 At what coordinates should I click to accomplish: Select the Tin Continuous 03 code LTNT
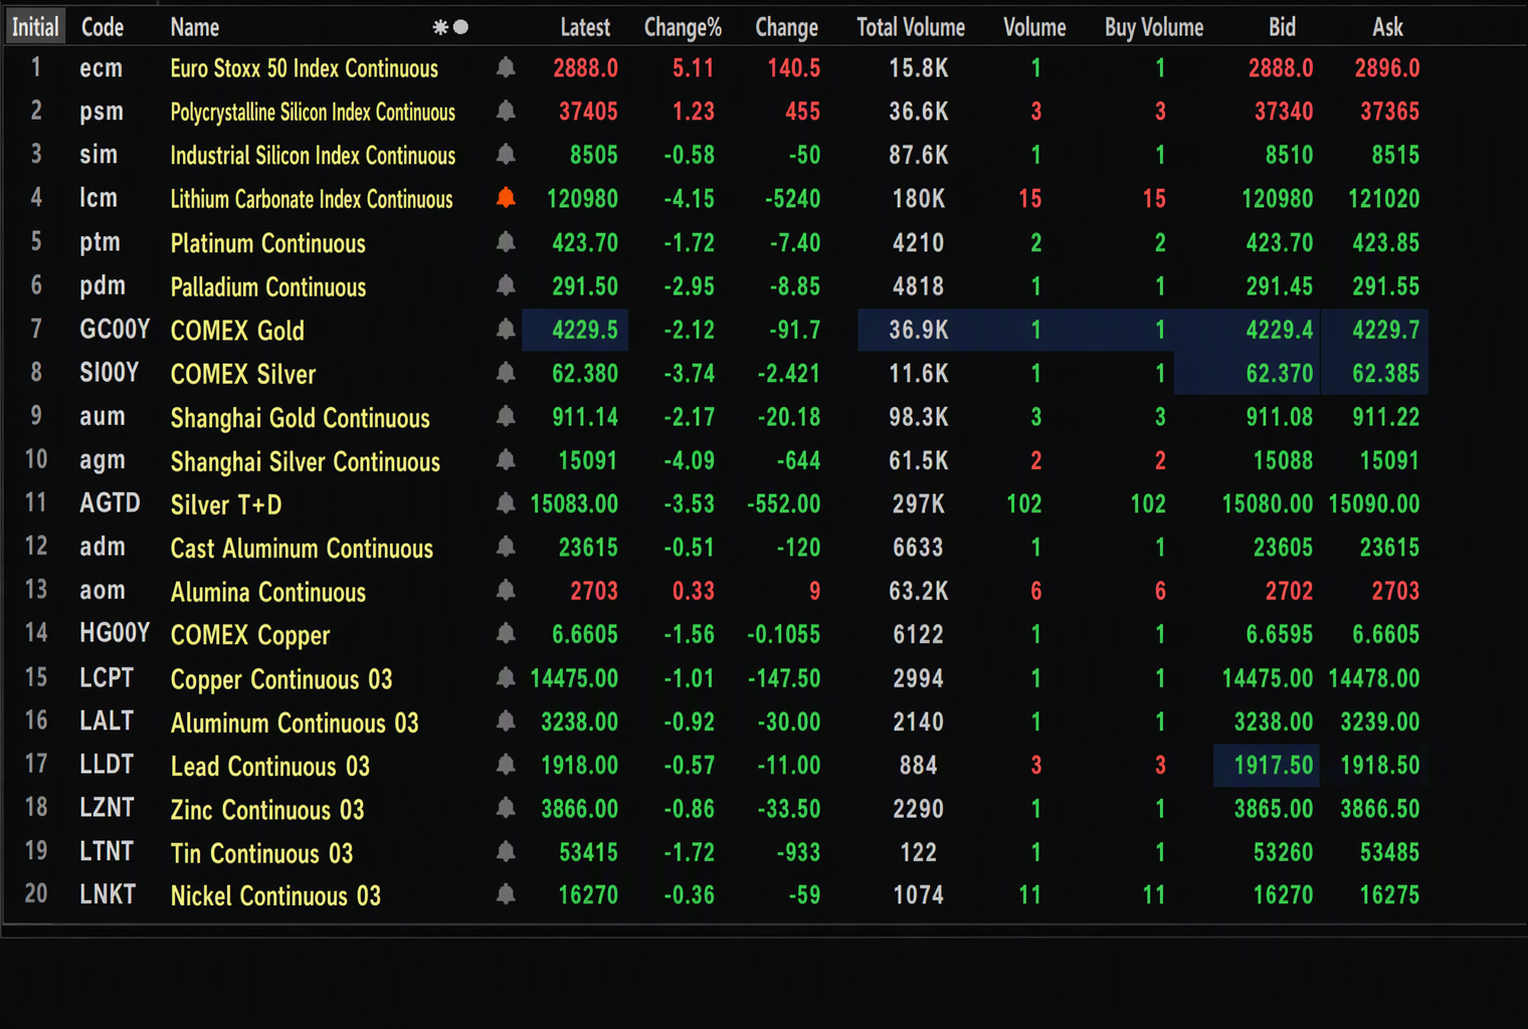tap(106, 851)
